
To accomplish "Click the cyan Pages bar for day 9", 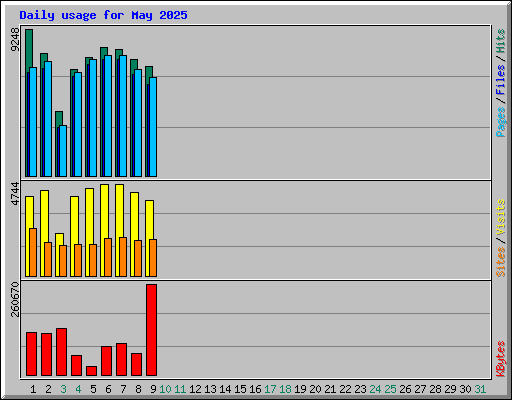I will (153, 127).
